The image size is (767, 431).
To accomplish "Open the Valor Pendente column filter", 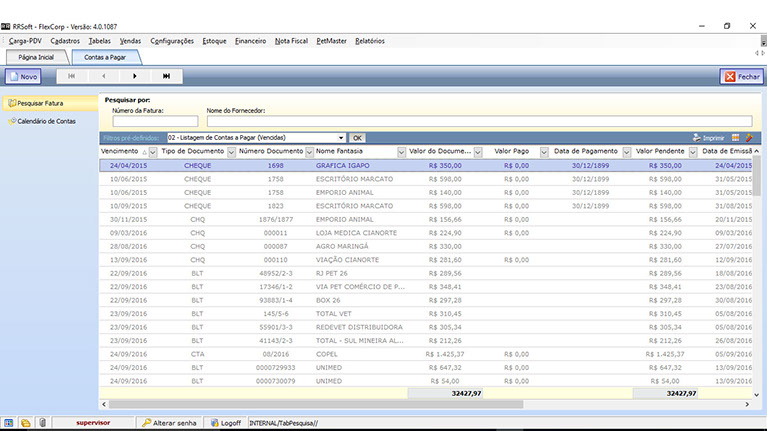I will [x=693, y=152].
